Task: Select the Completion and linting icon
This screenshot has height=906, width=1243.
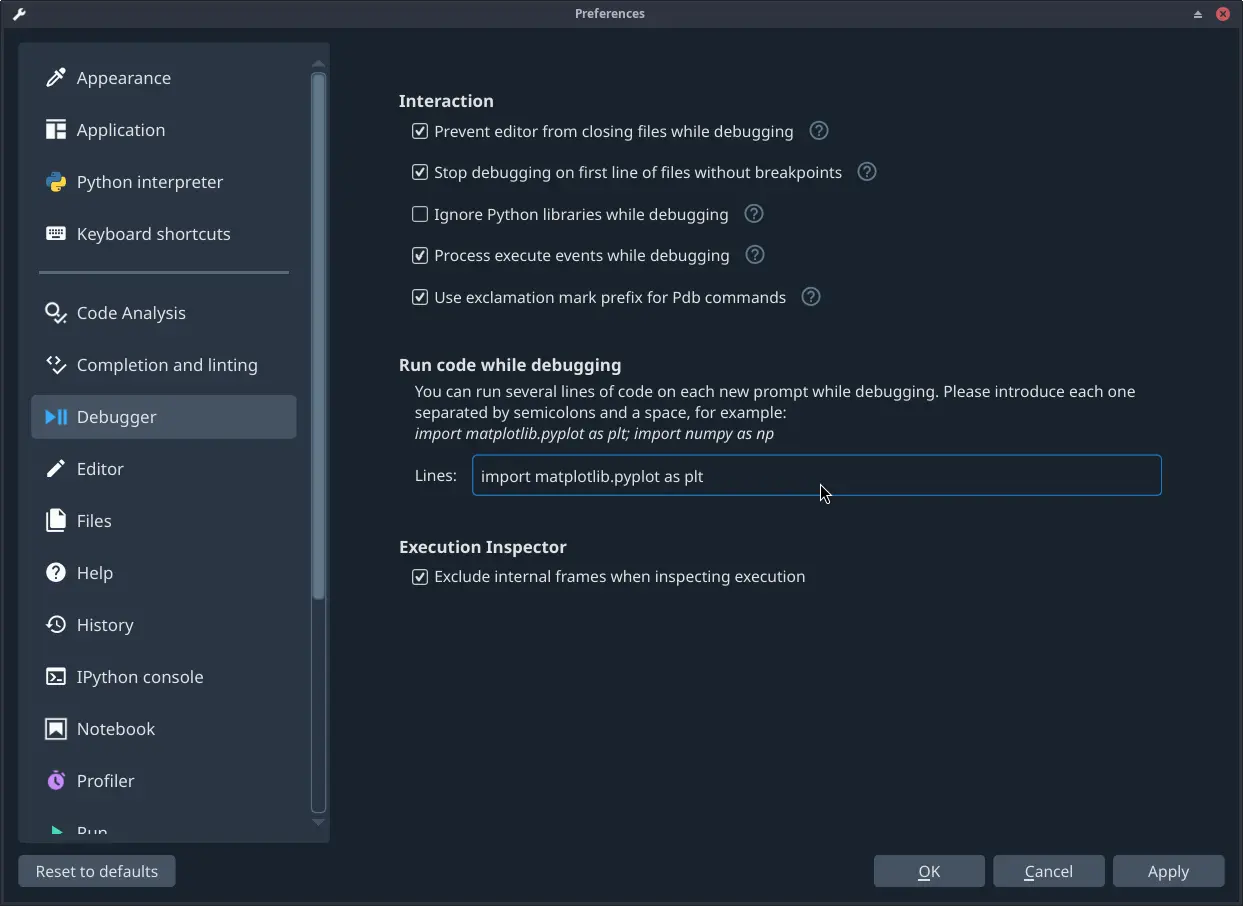Action: coord(57,365)
